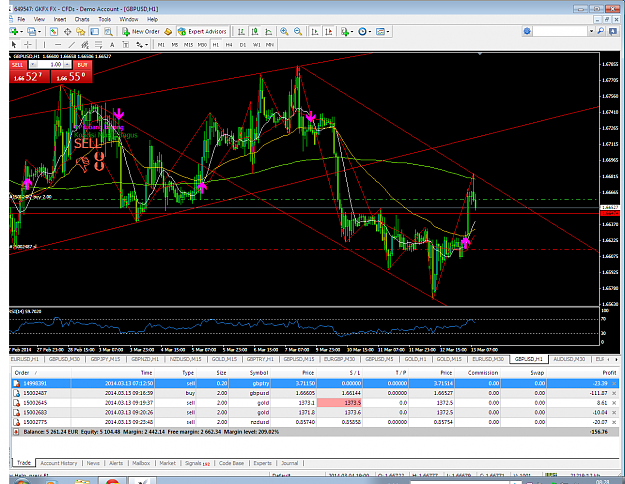Decrease the one-click trading volume with the down arrow
Image resolution: width=625 pixels, height=484 pixels.
pos(33,65)
